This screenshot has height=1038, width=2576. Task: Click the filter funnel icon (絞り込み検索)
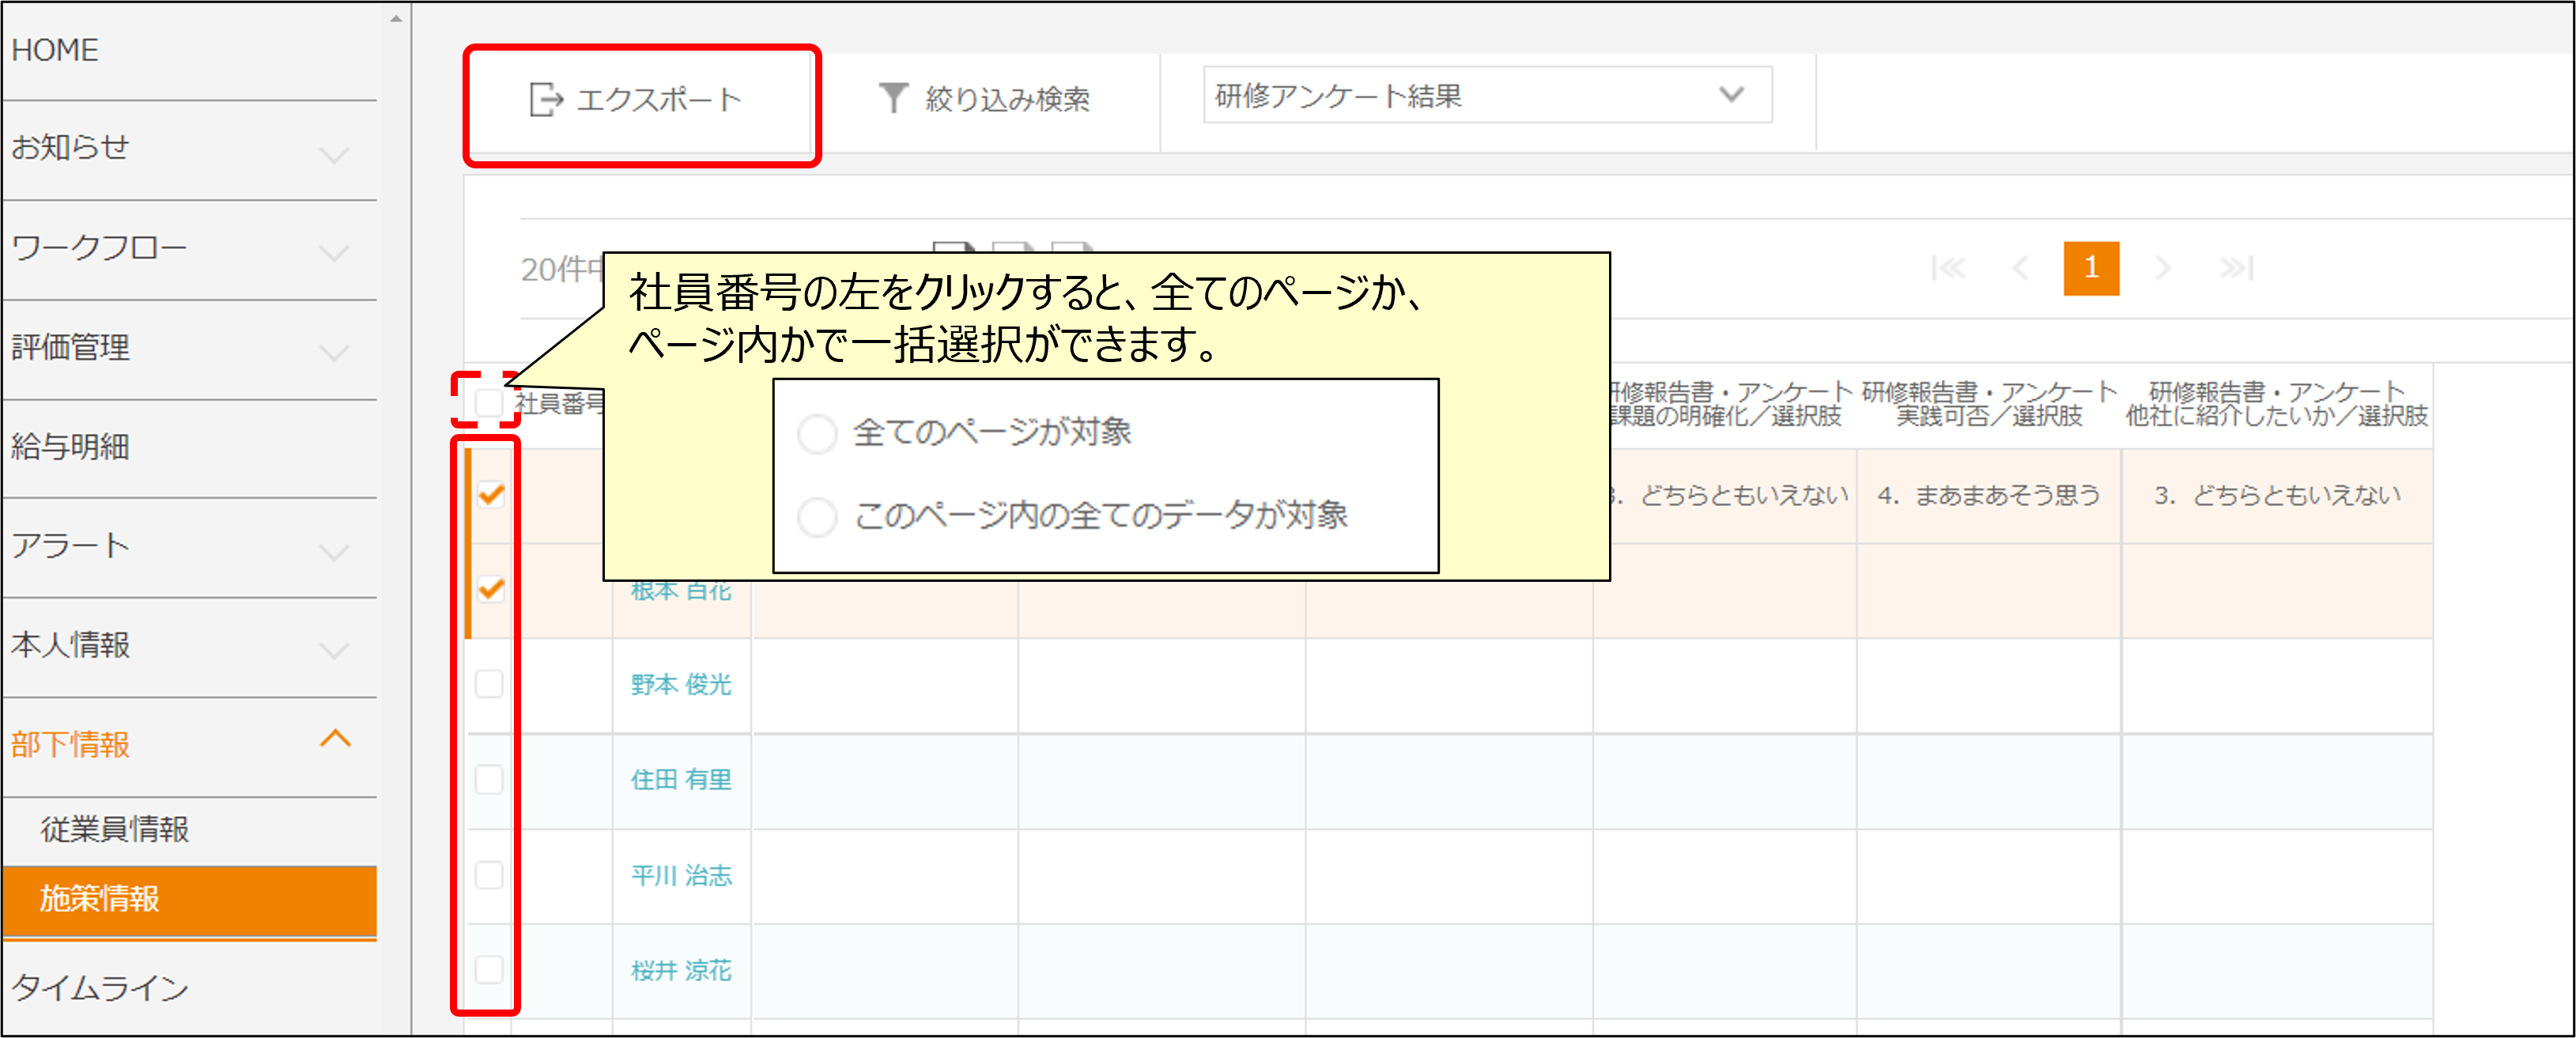892,98
